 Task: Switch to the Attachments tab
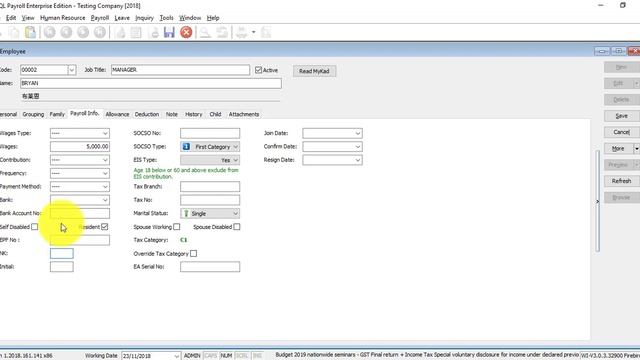point(244,114)
